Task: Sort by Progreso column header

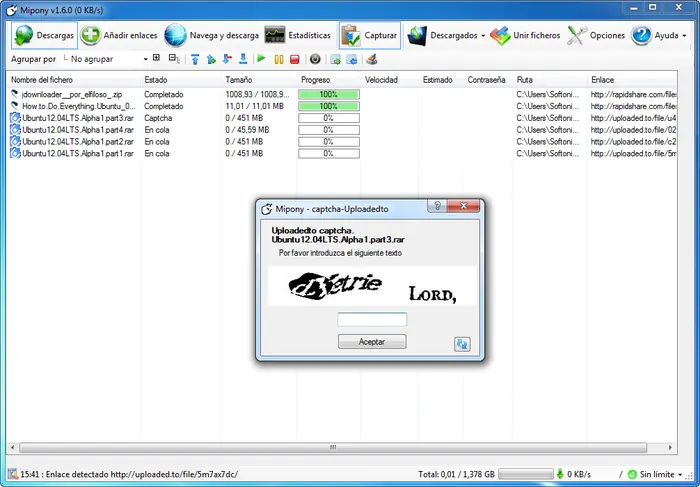Action: (x=316, y=80)
